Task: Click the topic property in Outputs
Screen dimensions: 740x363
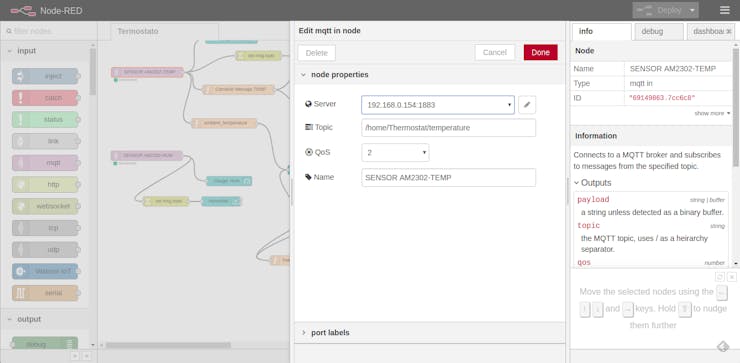Action: tap(589, 226)
